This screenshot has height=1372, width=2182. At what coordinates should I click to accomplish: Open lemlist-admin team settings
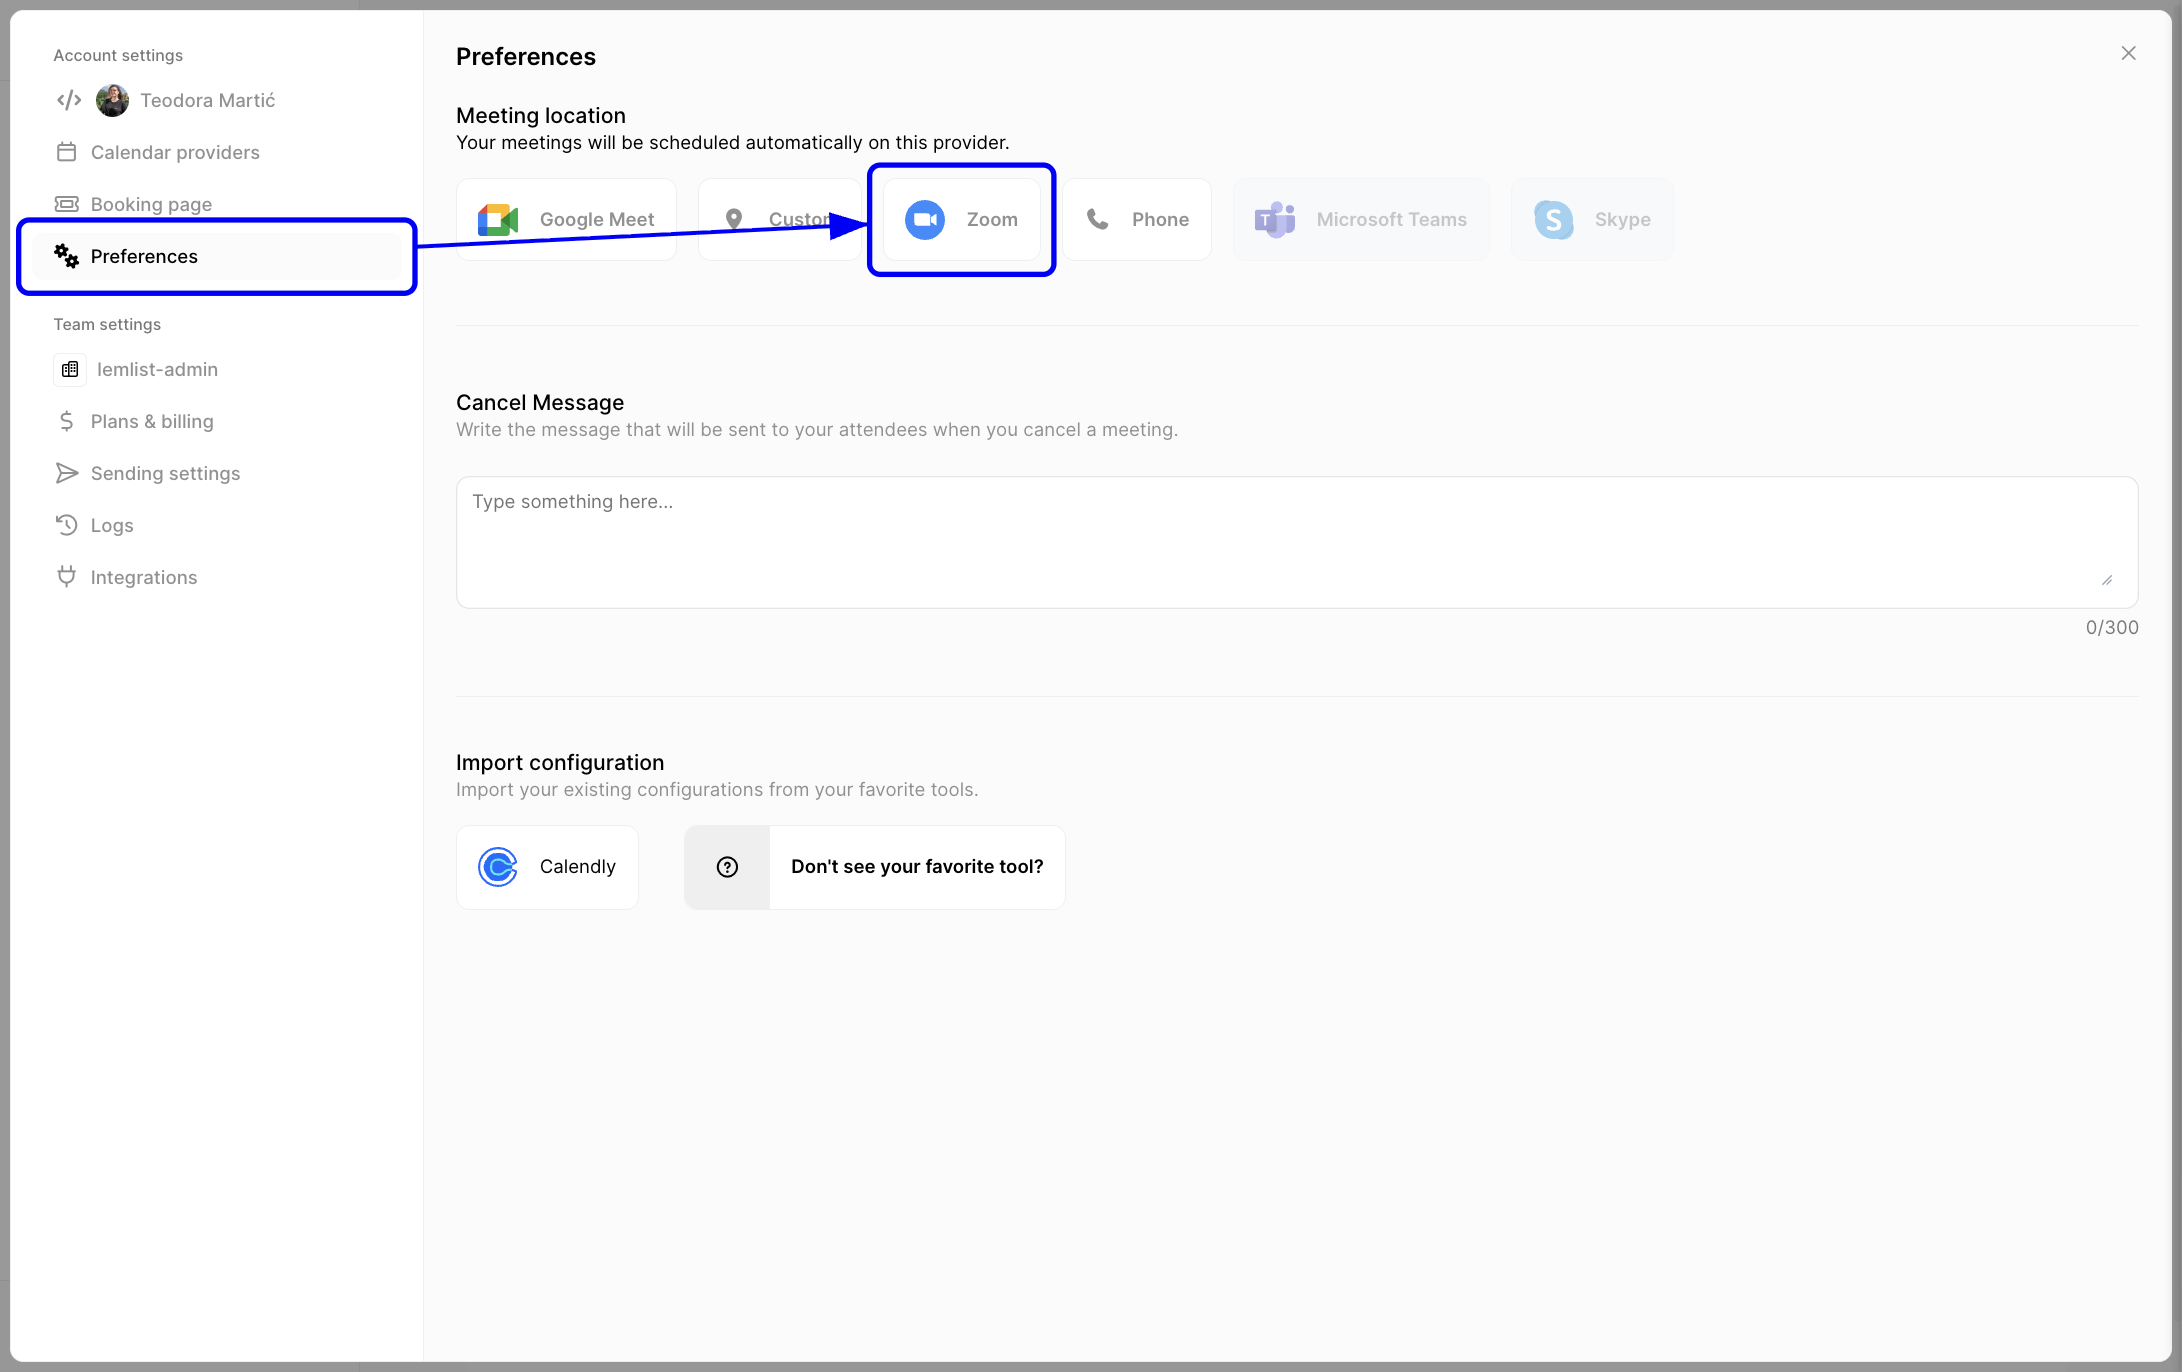157,369
